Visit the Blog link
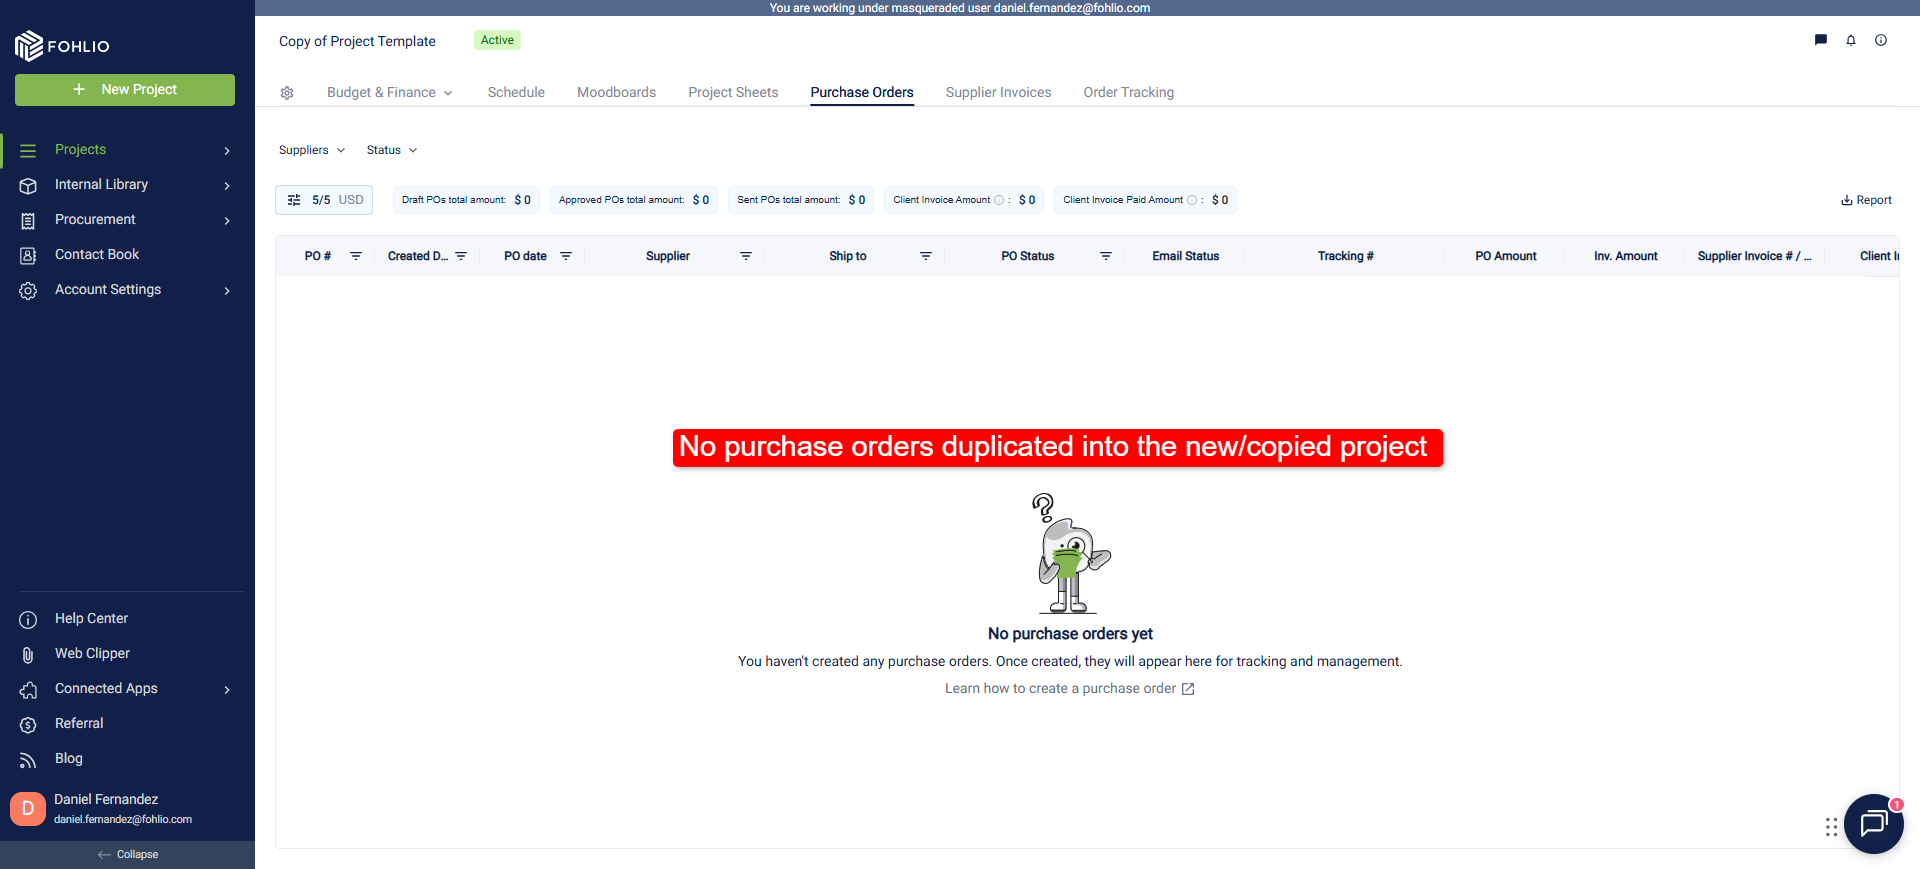1920x869 pixels. click(69, 758)
